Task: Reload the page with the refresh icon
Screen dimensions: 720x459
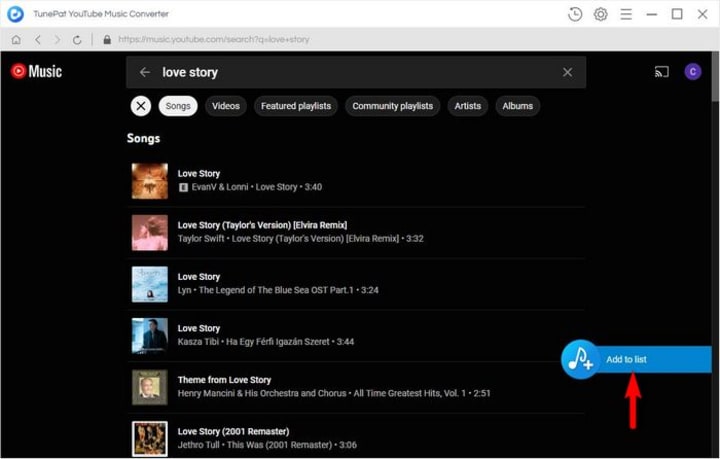Action: click(x=77, y=40)
